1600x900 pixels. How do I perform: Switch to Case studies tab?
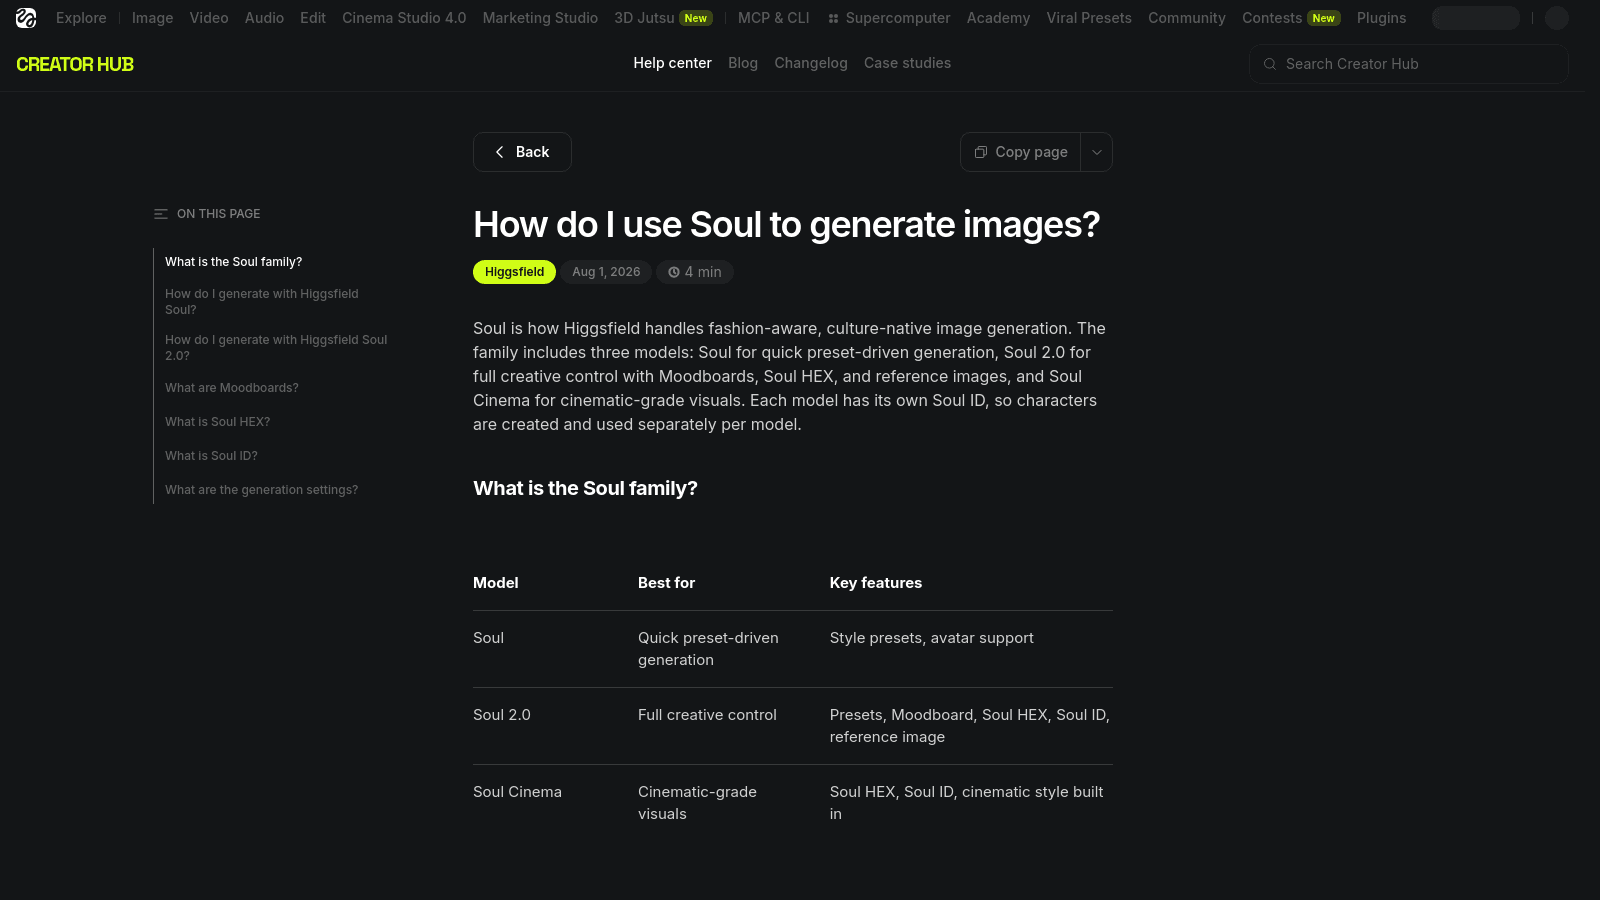point(907,63)
